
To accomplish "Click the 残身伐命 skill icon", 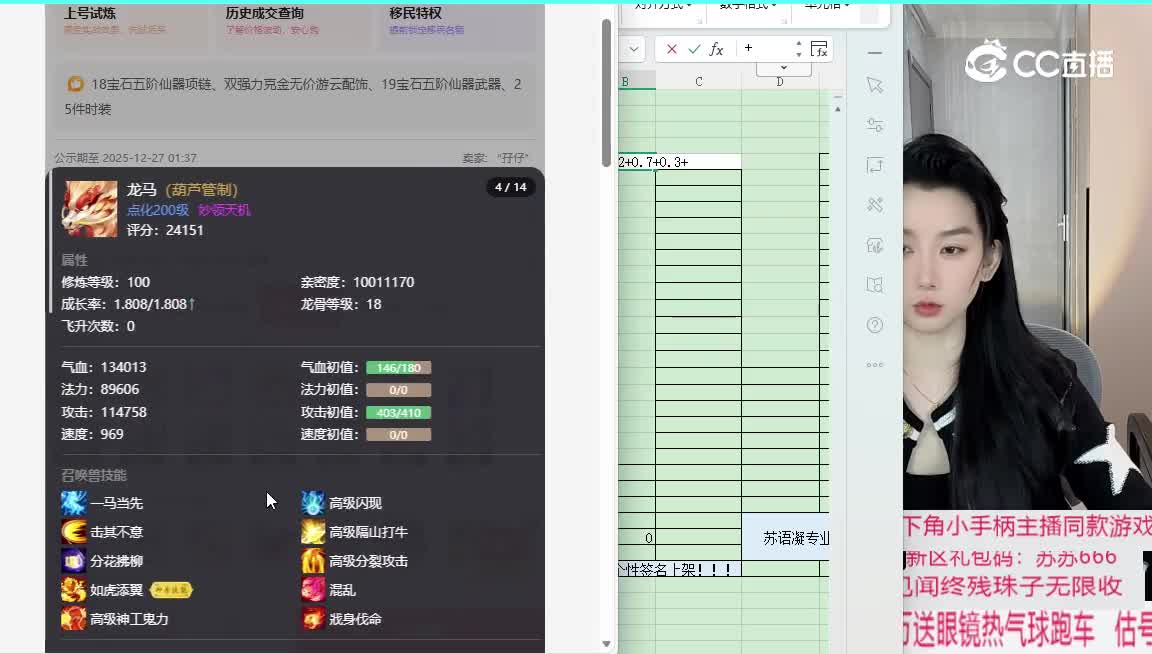I will click(313, 619).
